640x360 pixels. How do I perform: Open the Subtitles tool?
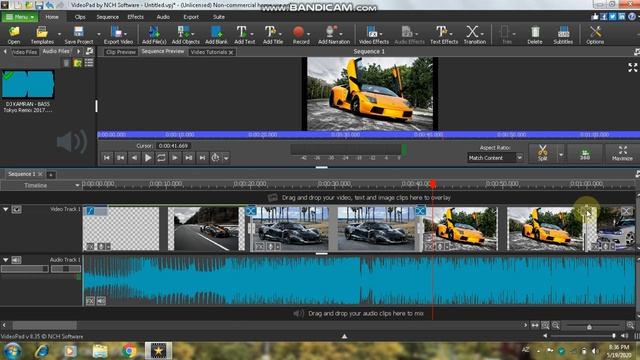563,34
